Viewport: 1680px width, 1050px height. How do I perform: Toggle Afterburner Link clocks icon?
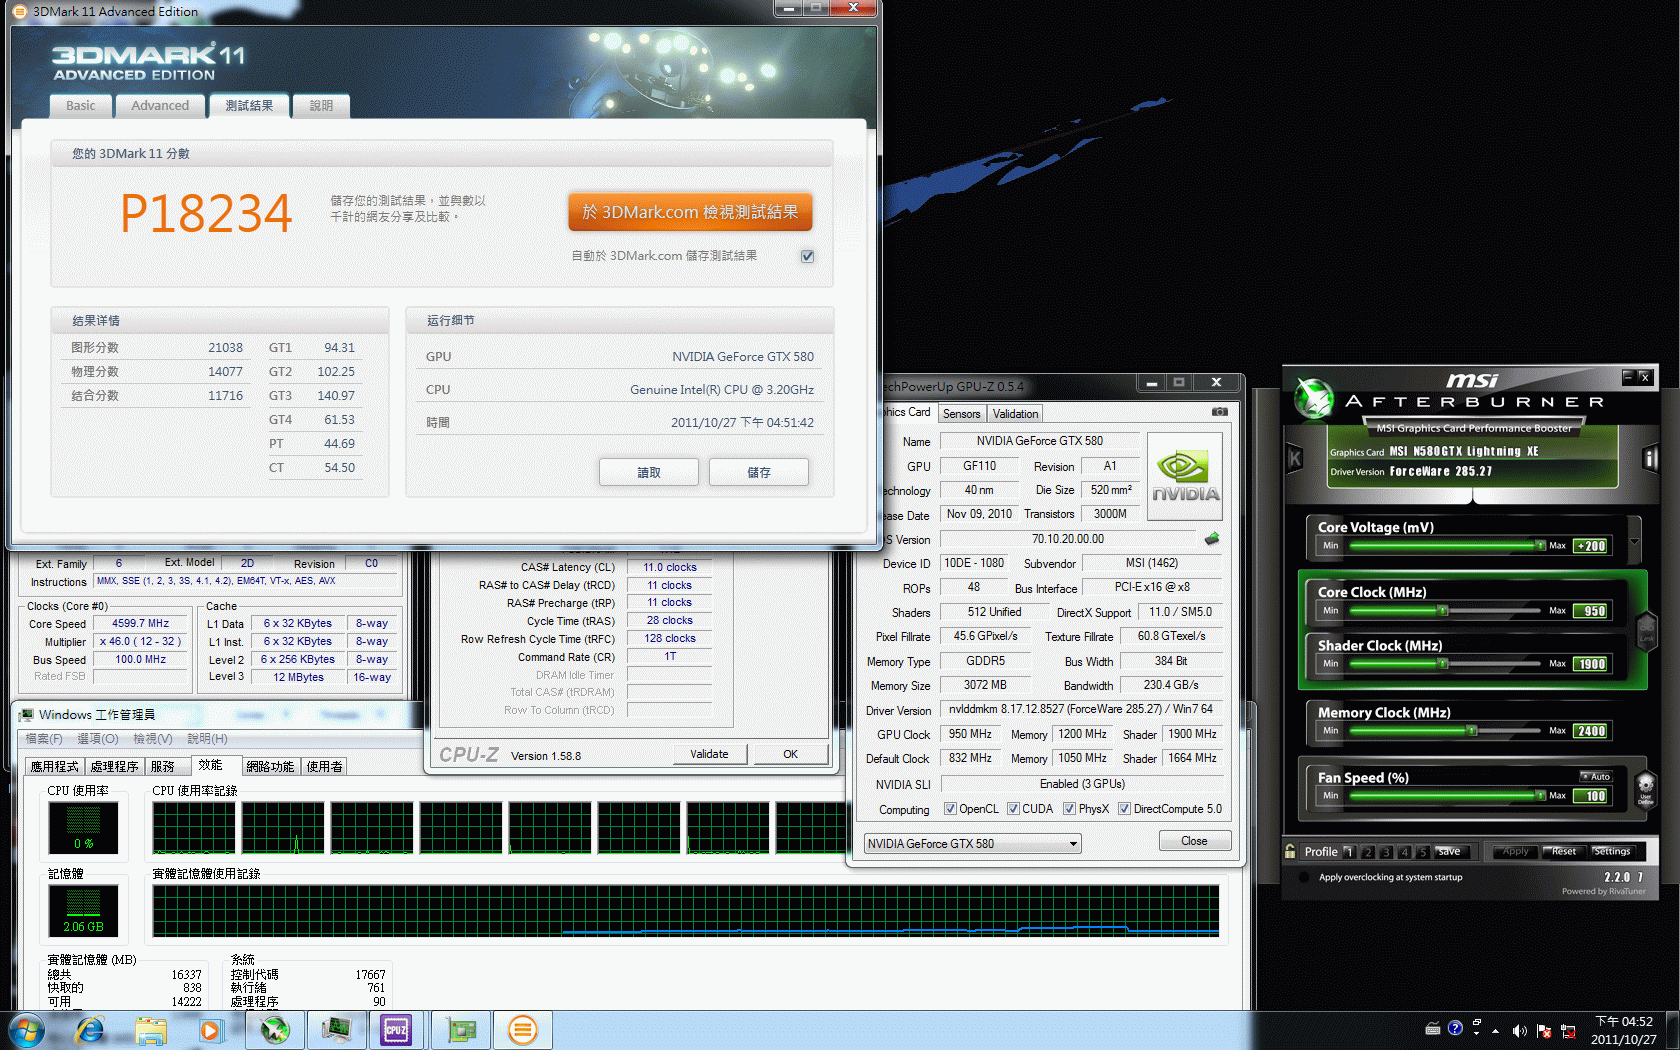tap(1645, 630)
